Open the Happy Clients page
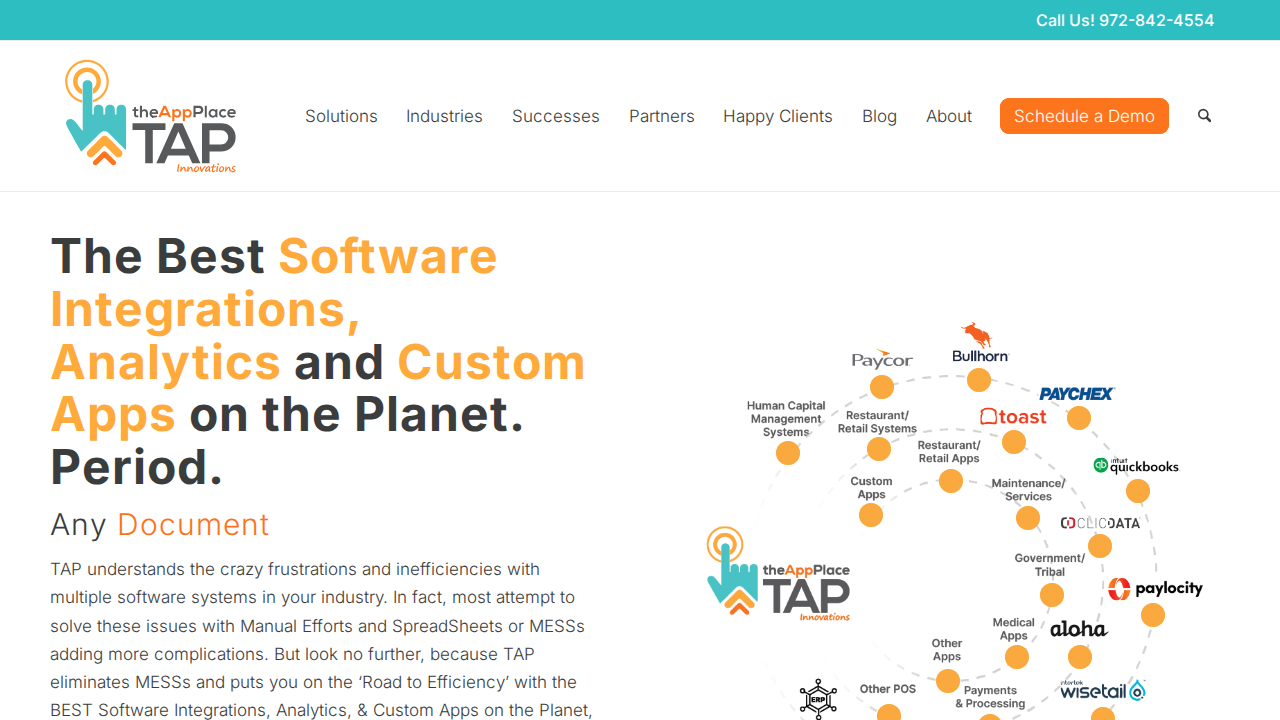Image resolution: width=1280 pixels, height=720 pixels. click(777, 116)
